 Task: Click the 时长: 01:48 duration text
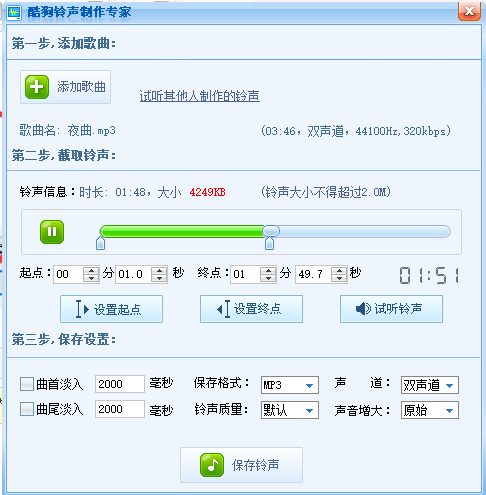(112, 192)
